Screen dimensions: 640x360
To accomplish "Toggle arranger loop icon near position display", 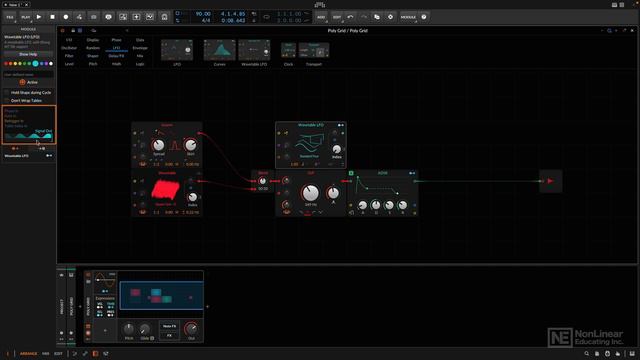I will (x=267, y=17).
